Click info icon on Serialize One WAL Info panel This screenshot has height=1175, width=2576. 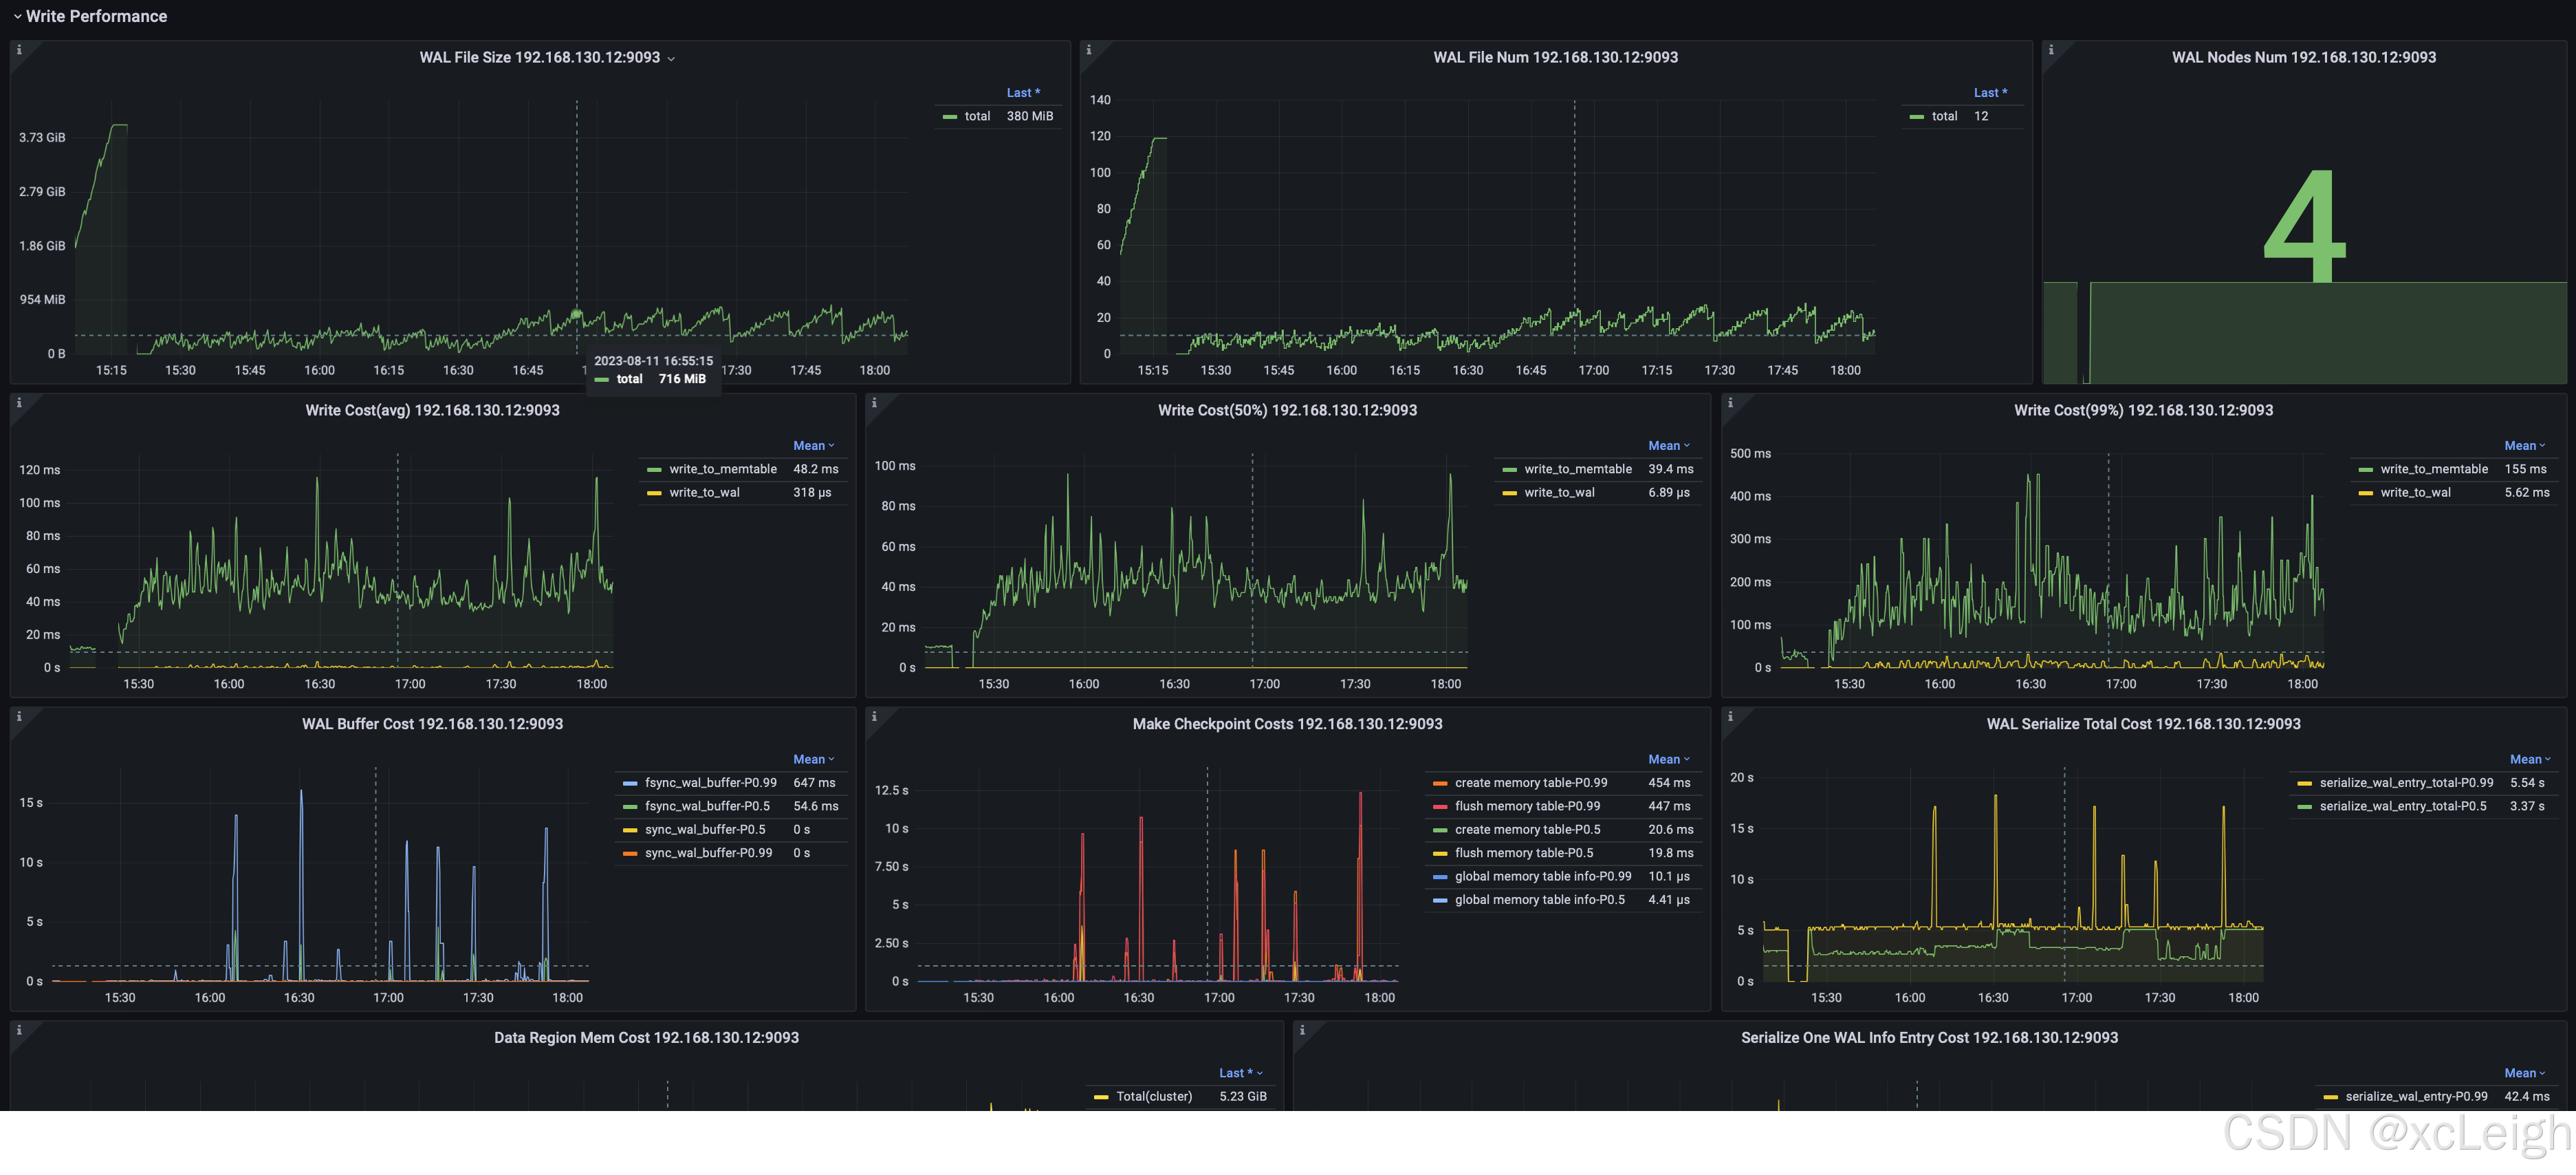(x=1302, y=1030)
